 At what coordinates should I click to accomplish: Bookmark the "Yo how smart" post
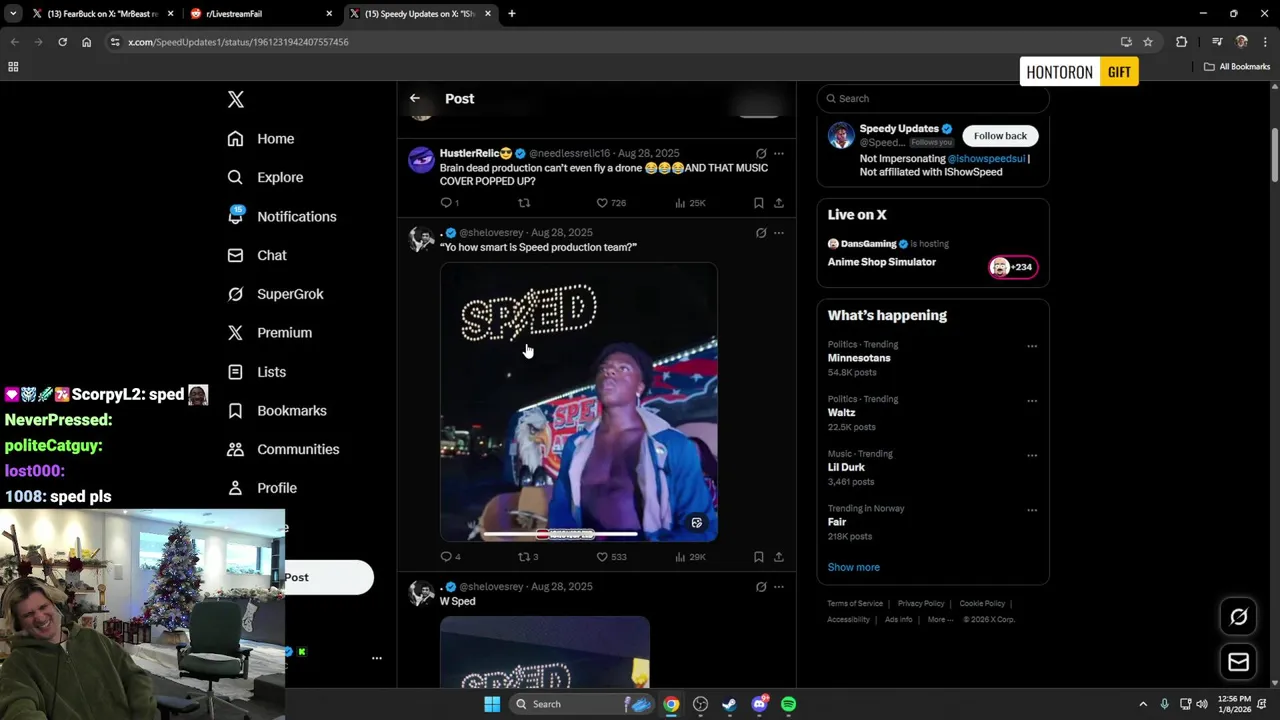click(x=759, y=557)
